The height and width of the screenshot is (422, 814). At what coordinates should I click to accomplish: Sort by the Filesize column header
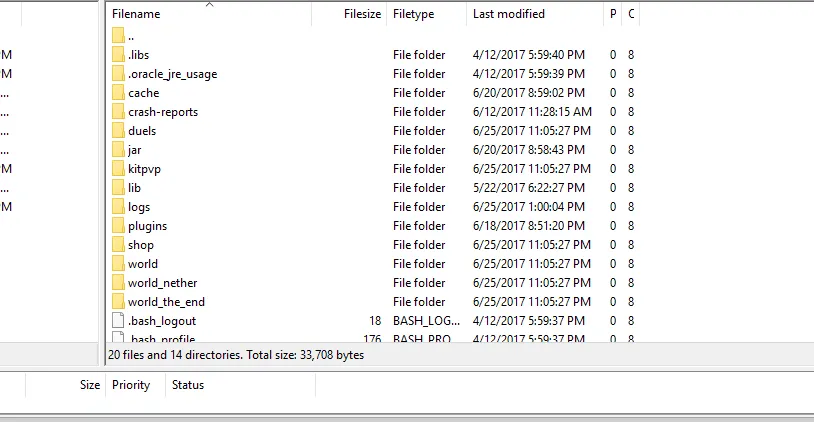[x=361, y=14]
